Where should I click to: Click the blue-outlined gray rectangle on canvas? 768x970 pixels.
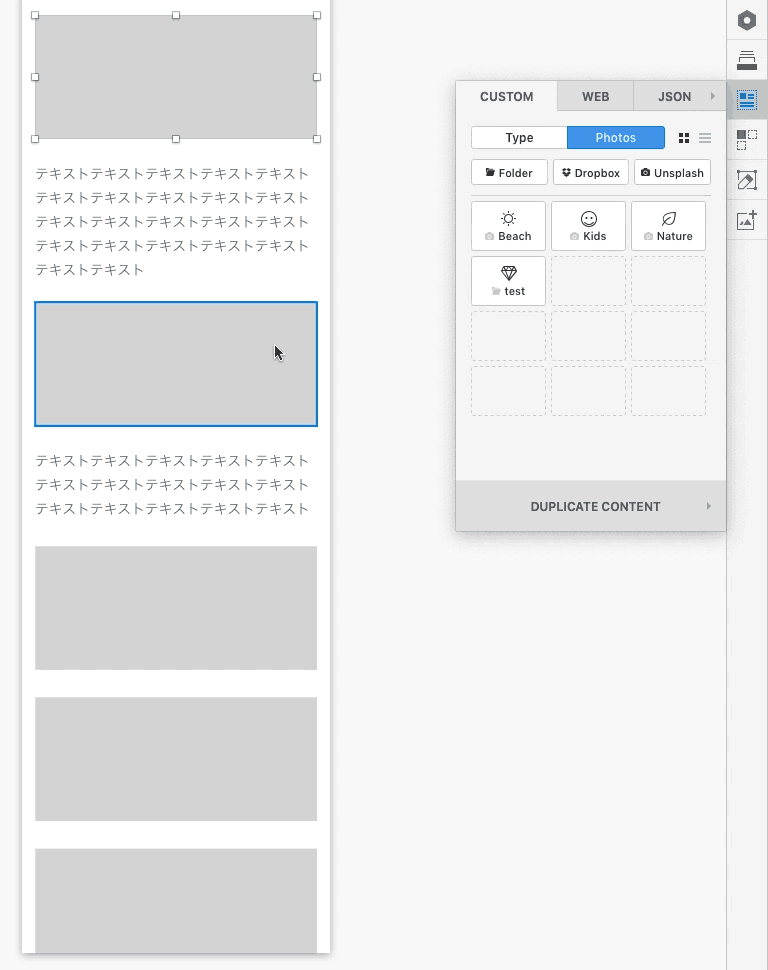click(x=176, y=364)
